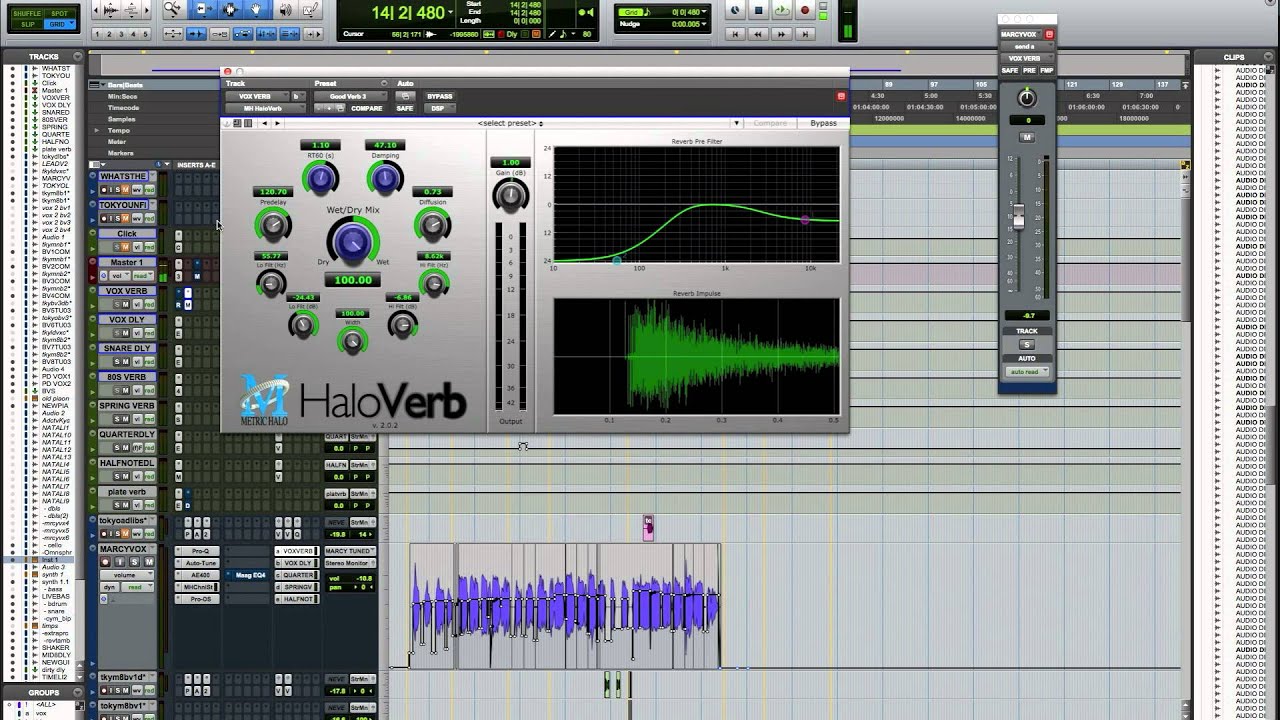Select the Selector tool
Viewport: 1280px width, 720px height.
[x=230, y=10]
